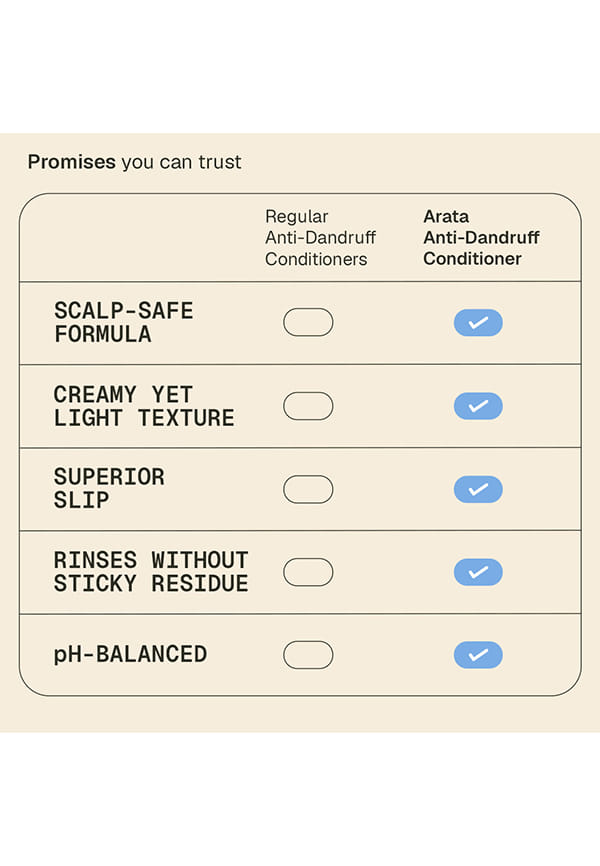This screenshot has height=866, width=600.
Task: Click the blue checkmark for pH-Balanced
Action: (478, 654)
